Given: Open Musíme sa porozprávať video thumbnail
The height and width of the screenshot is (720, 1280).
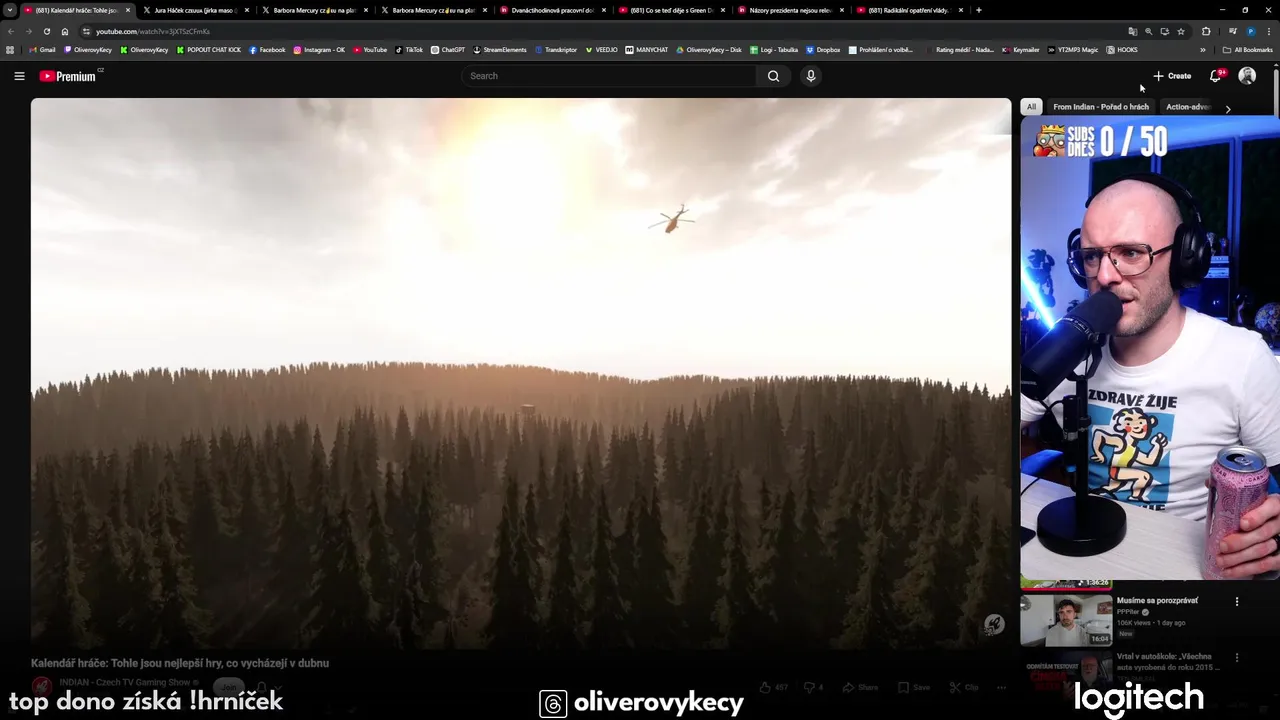Looking at the screenshot, I should (1066, 620).
